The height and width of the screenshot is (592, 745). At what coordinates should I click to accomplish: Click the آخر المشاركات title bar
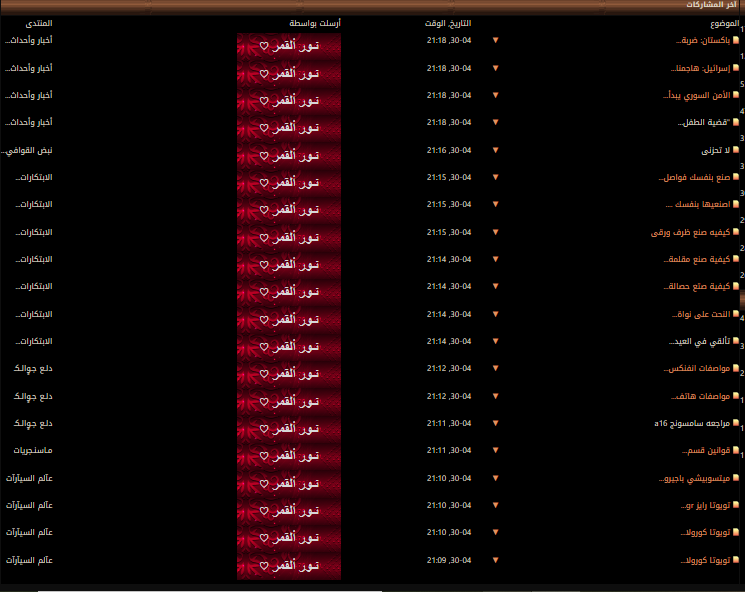click(x=372, y=6)
